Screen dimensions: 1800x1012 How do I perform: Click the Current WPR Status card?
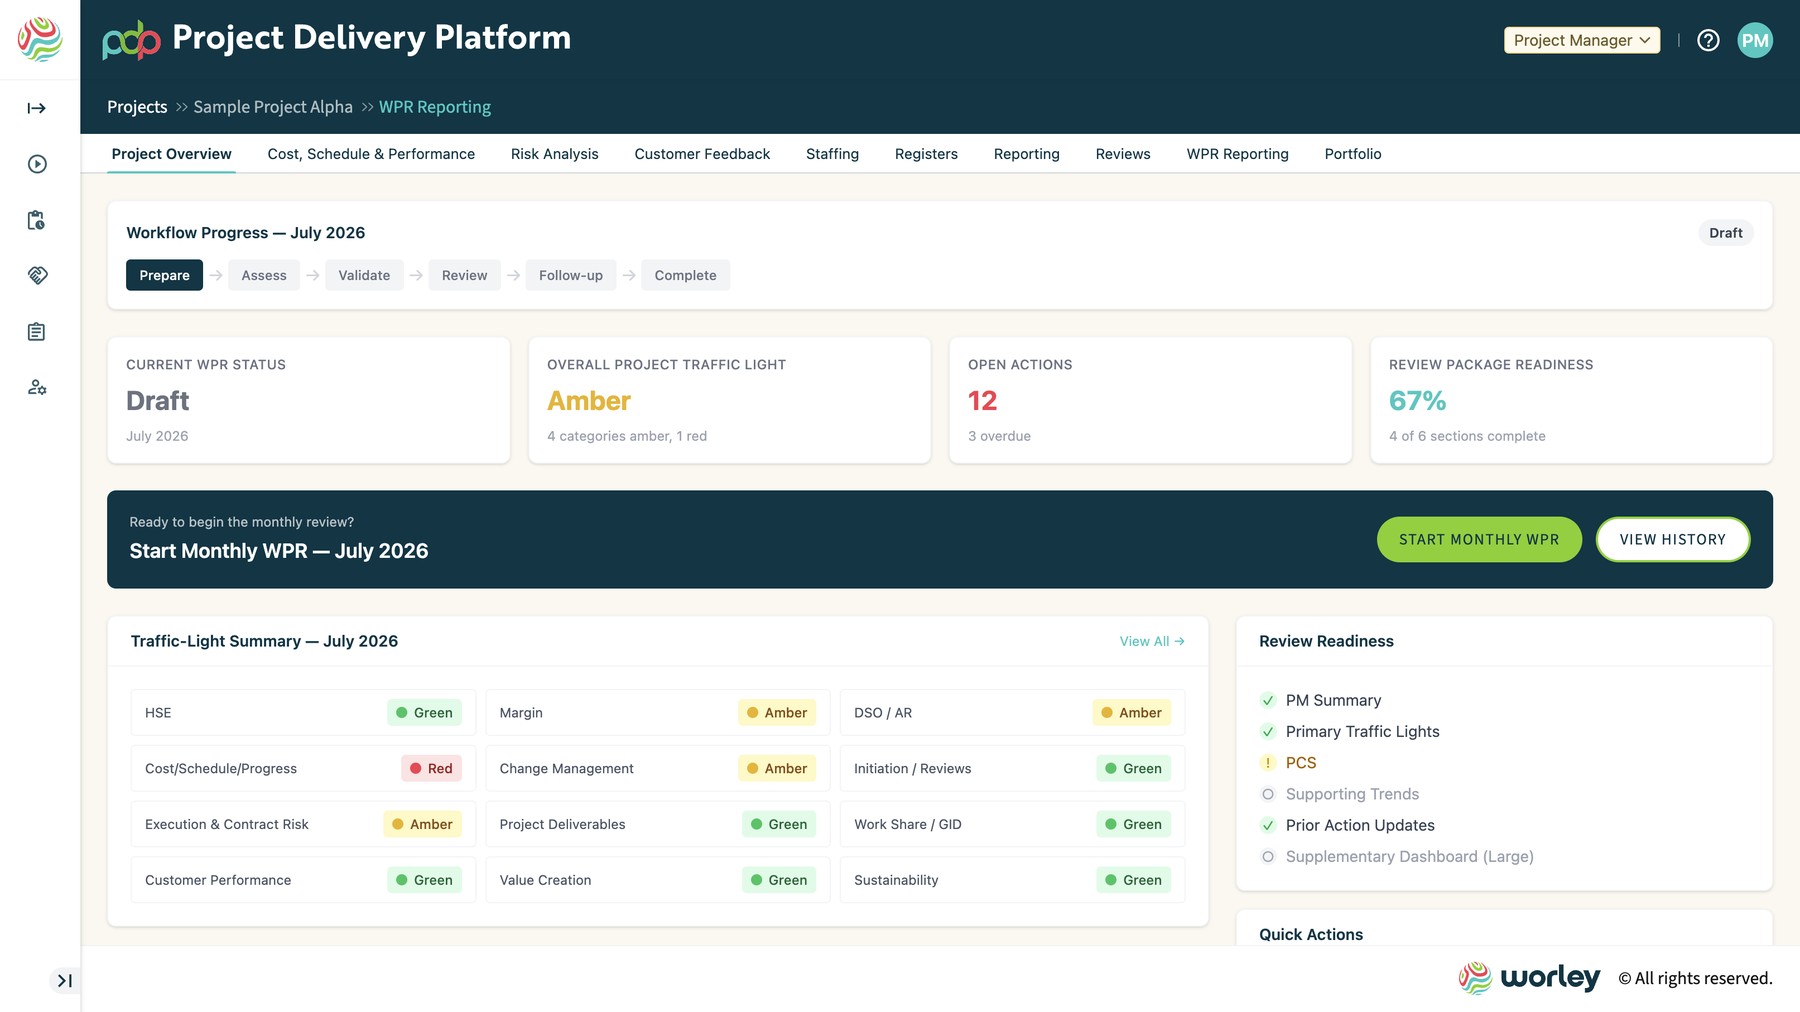309,400
